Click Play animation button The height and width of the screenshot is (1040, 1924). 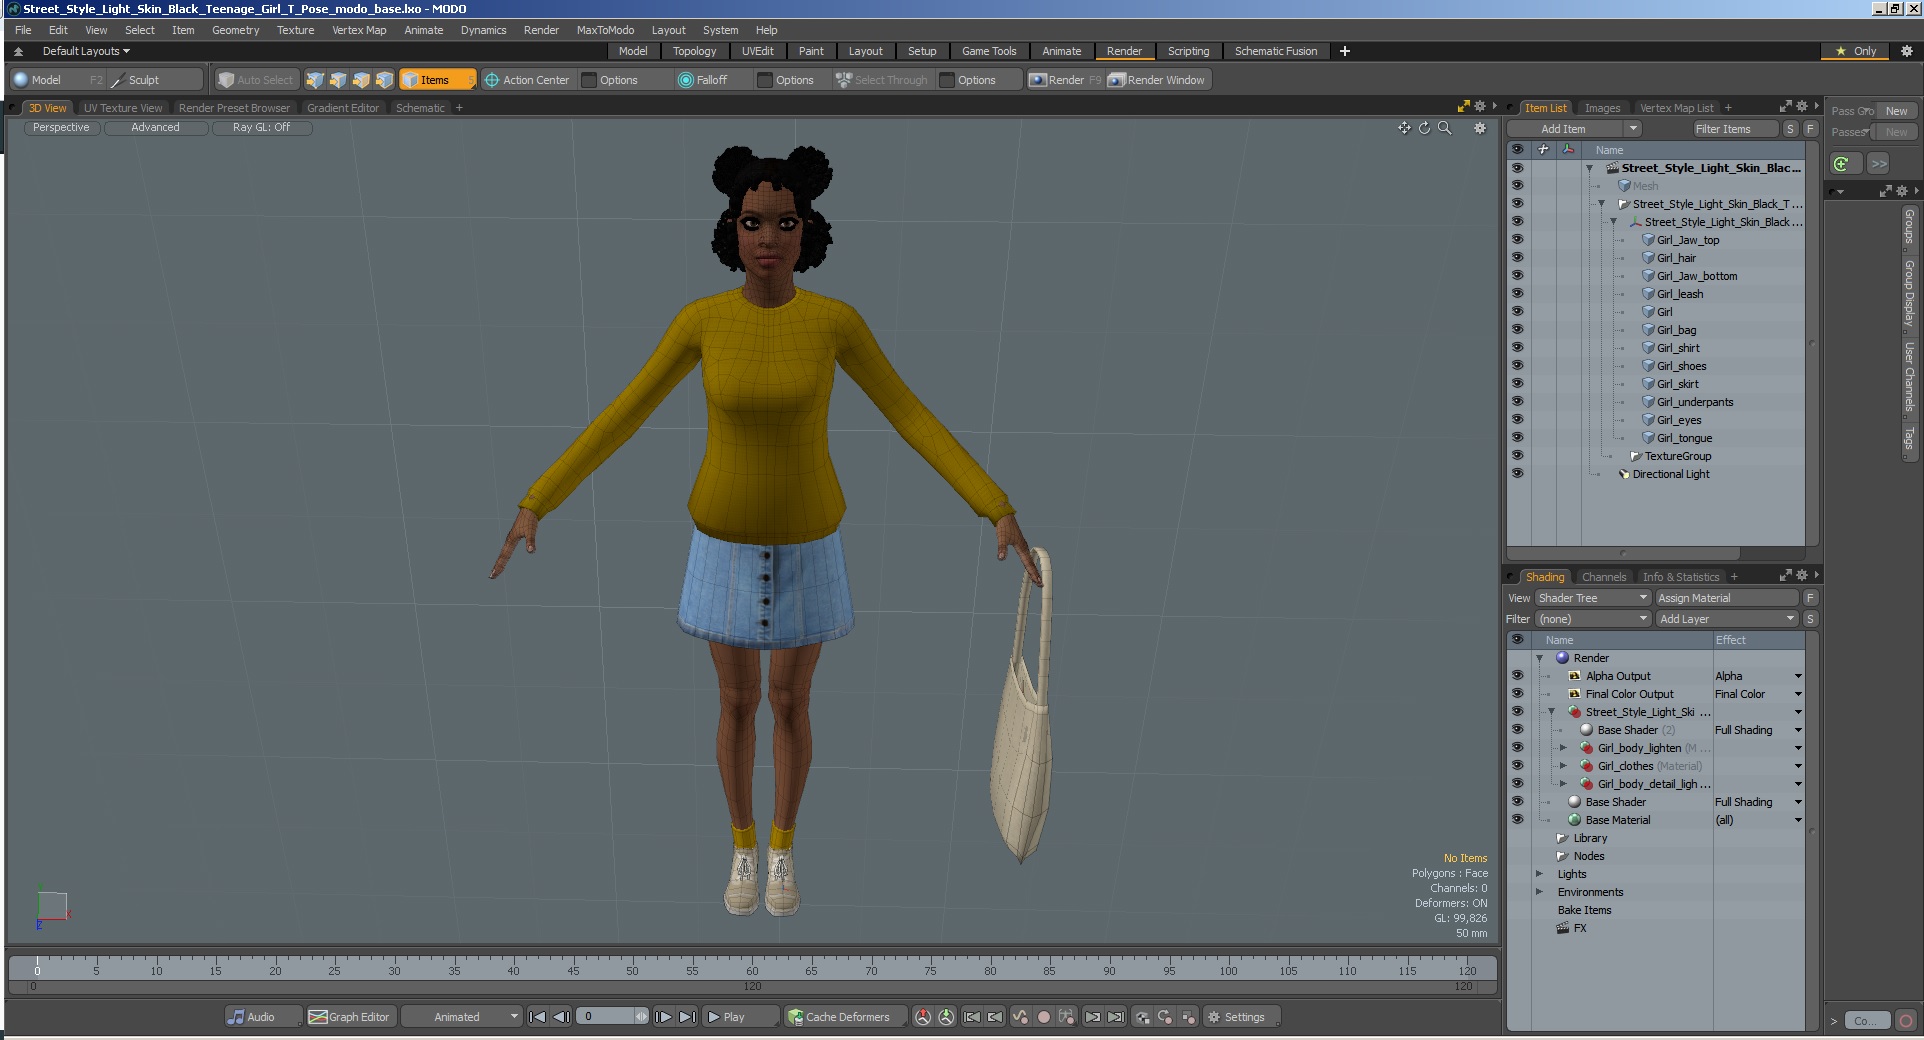click(740, 1017)
